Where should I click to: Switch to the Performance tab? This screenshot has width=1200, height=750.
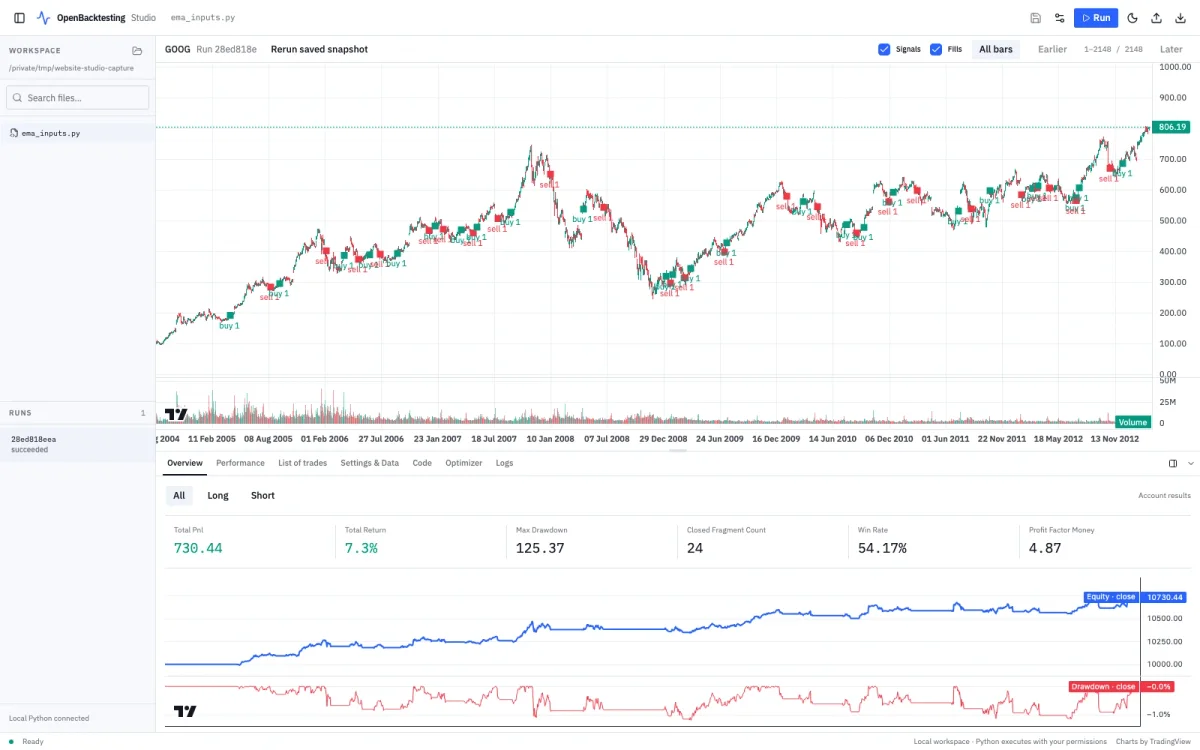[240, 463]
